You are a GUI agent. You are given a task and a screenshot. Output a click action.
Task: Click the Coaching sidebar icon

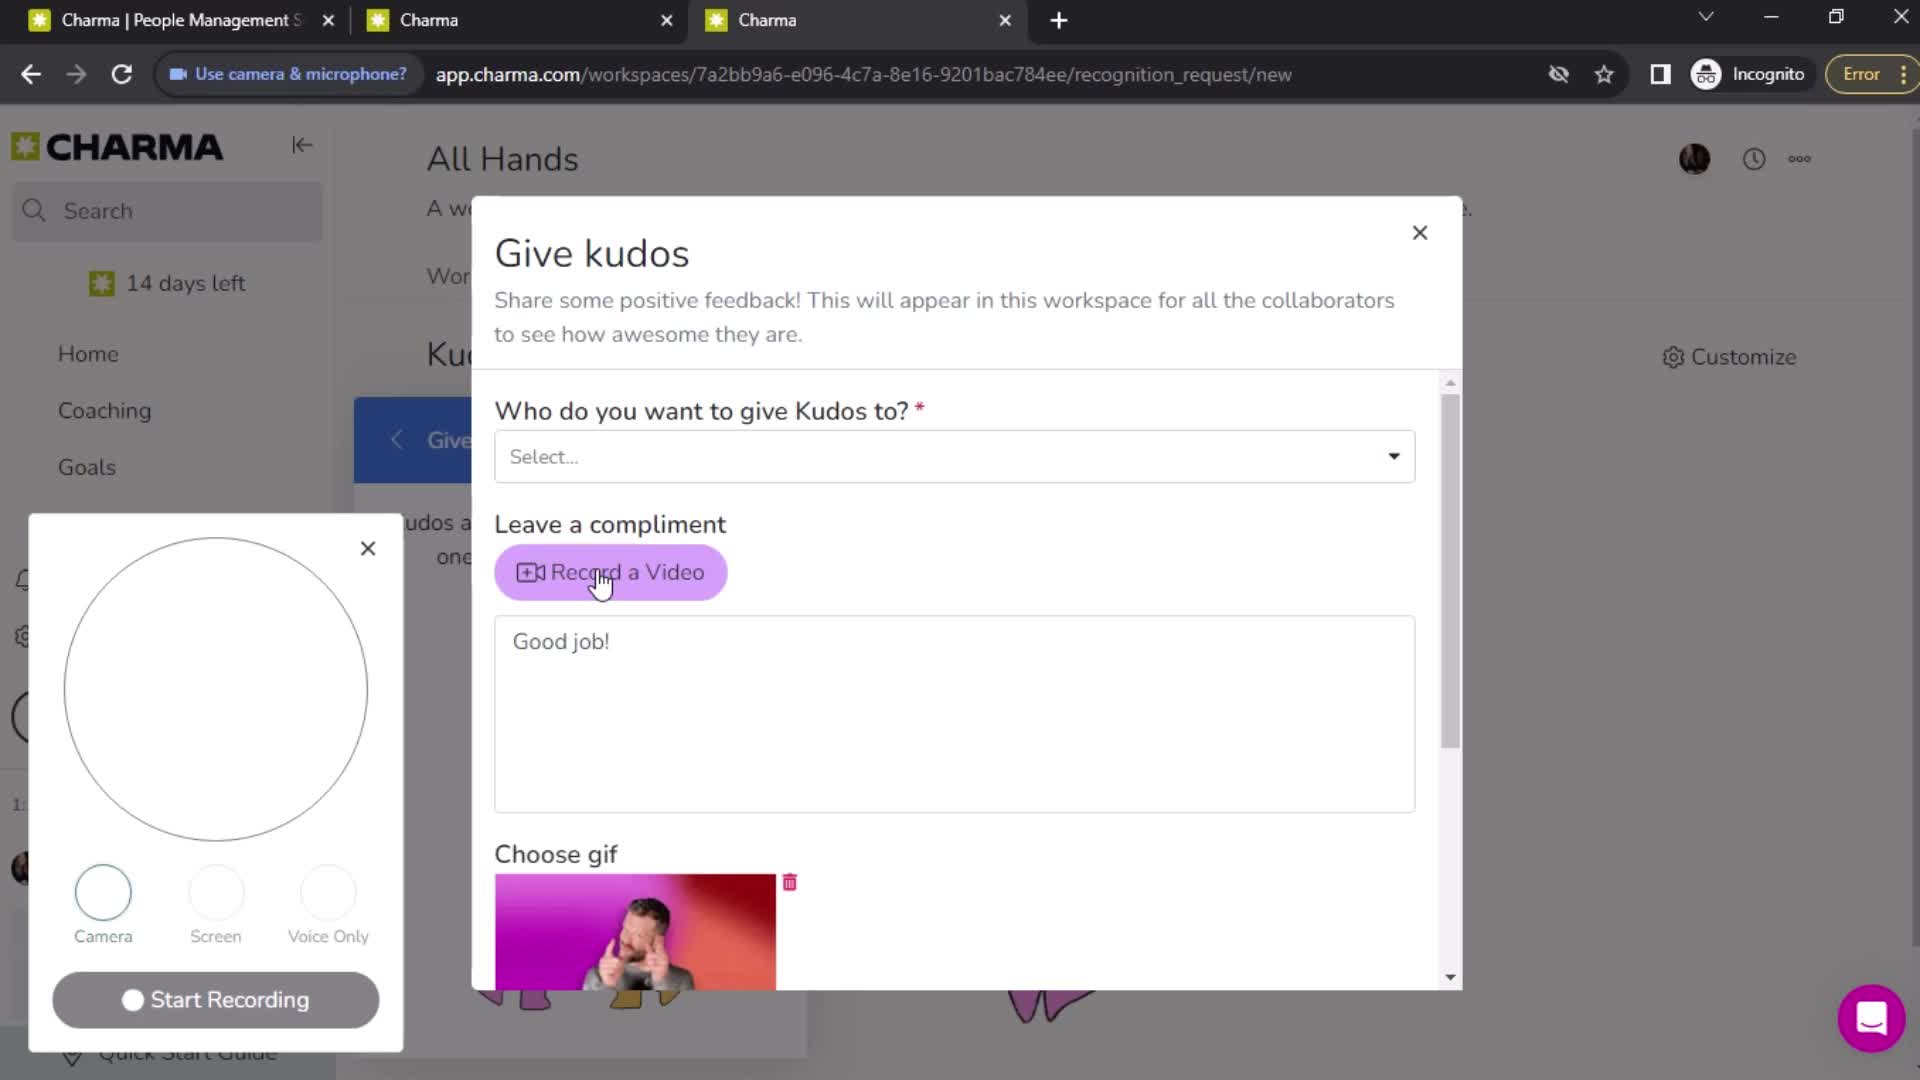click(x=104, y=410)
